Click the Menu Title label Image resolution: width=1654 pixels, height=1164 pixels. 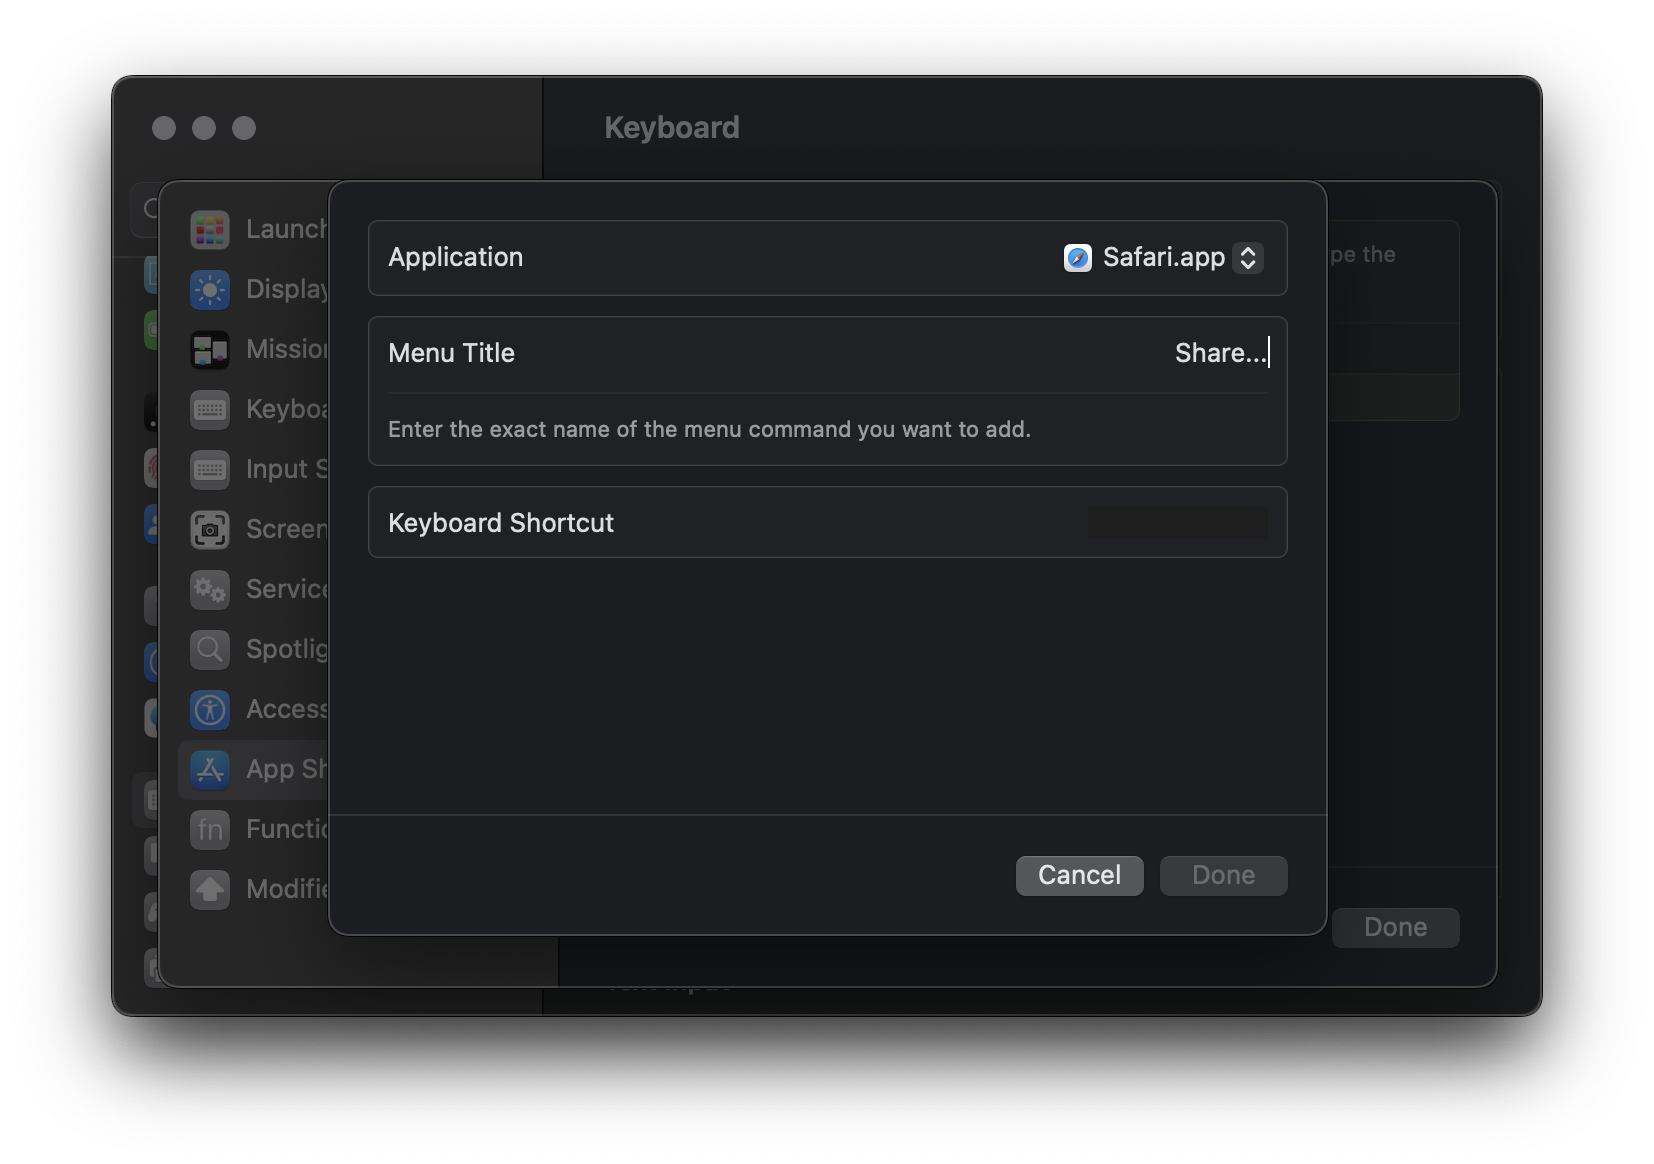click(x=451, y=353)
